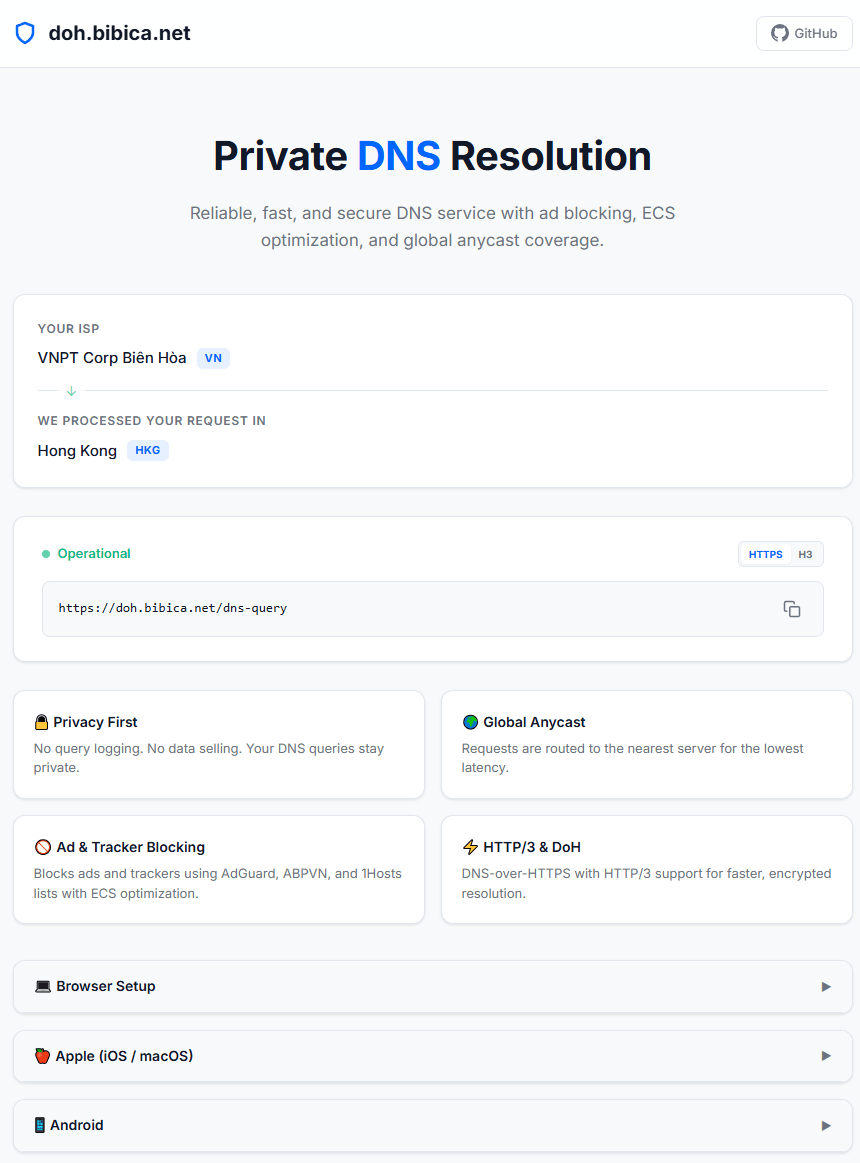Image resolution: width=860 pixels, height=1163 pixels.
Task: Click the laptop icon in Browser Setup
Action: tap(43, 986)
